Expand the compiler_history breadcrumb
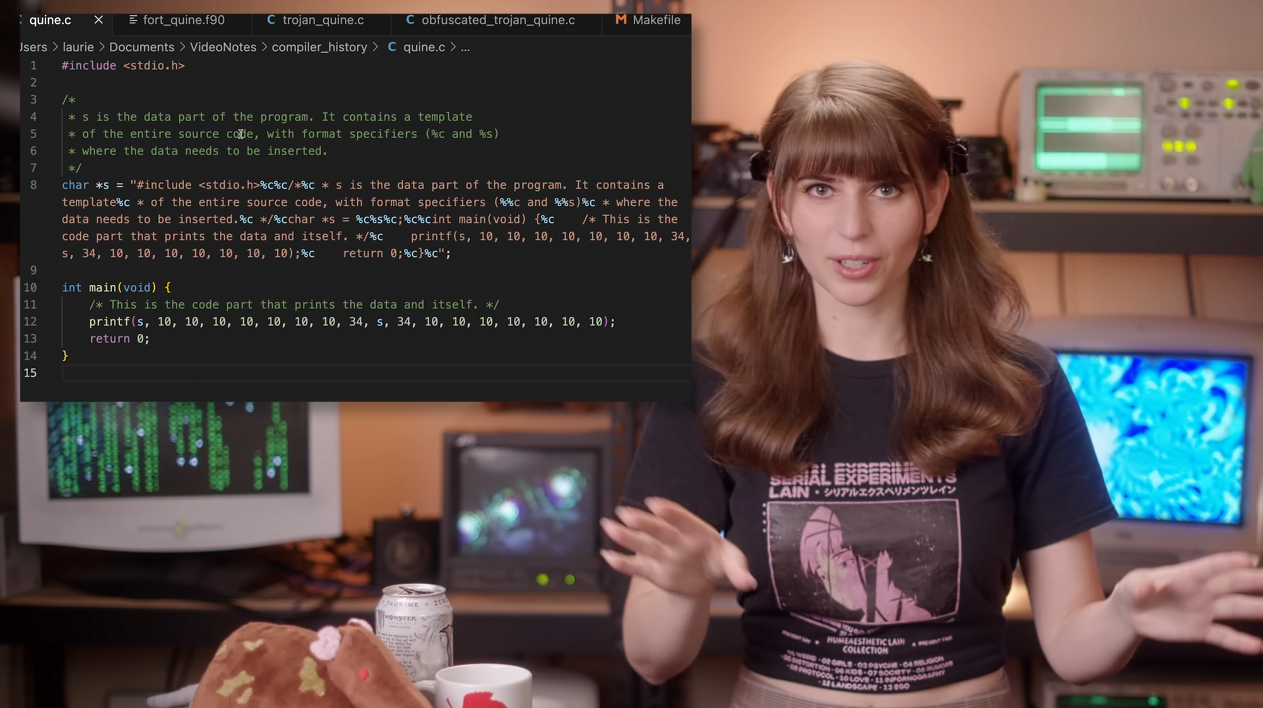The width and height of the screenshot is (1263, 708). tap(319, 47)
